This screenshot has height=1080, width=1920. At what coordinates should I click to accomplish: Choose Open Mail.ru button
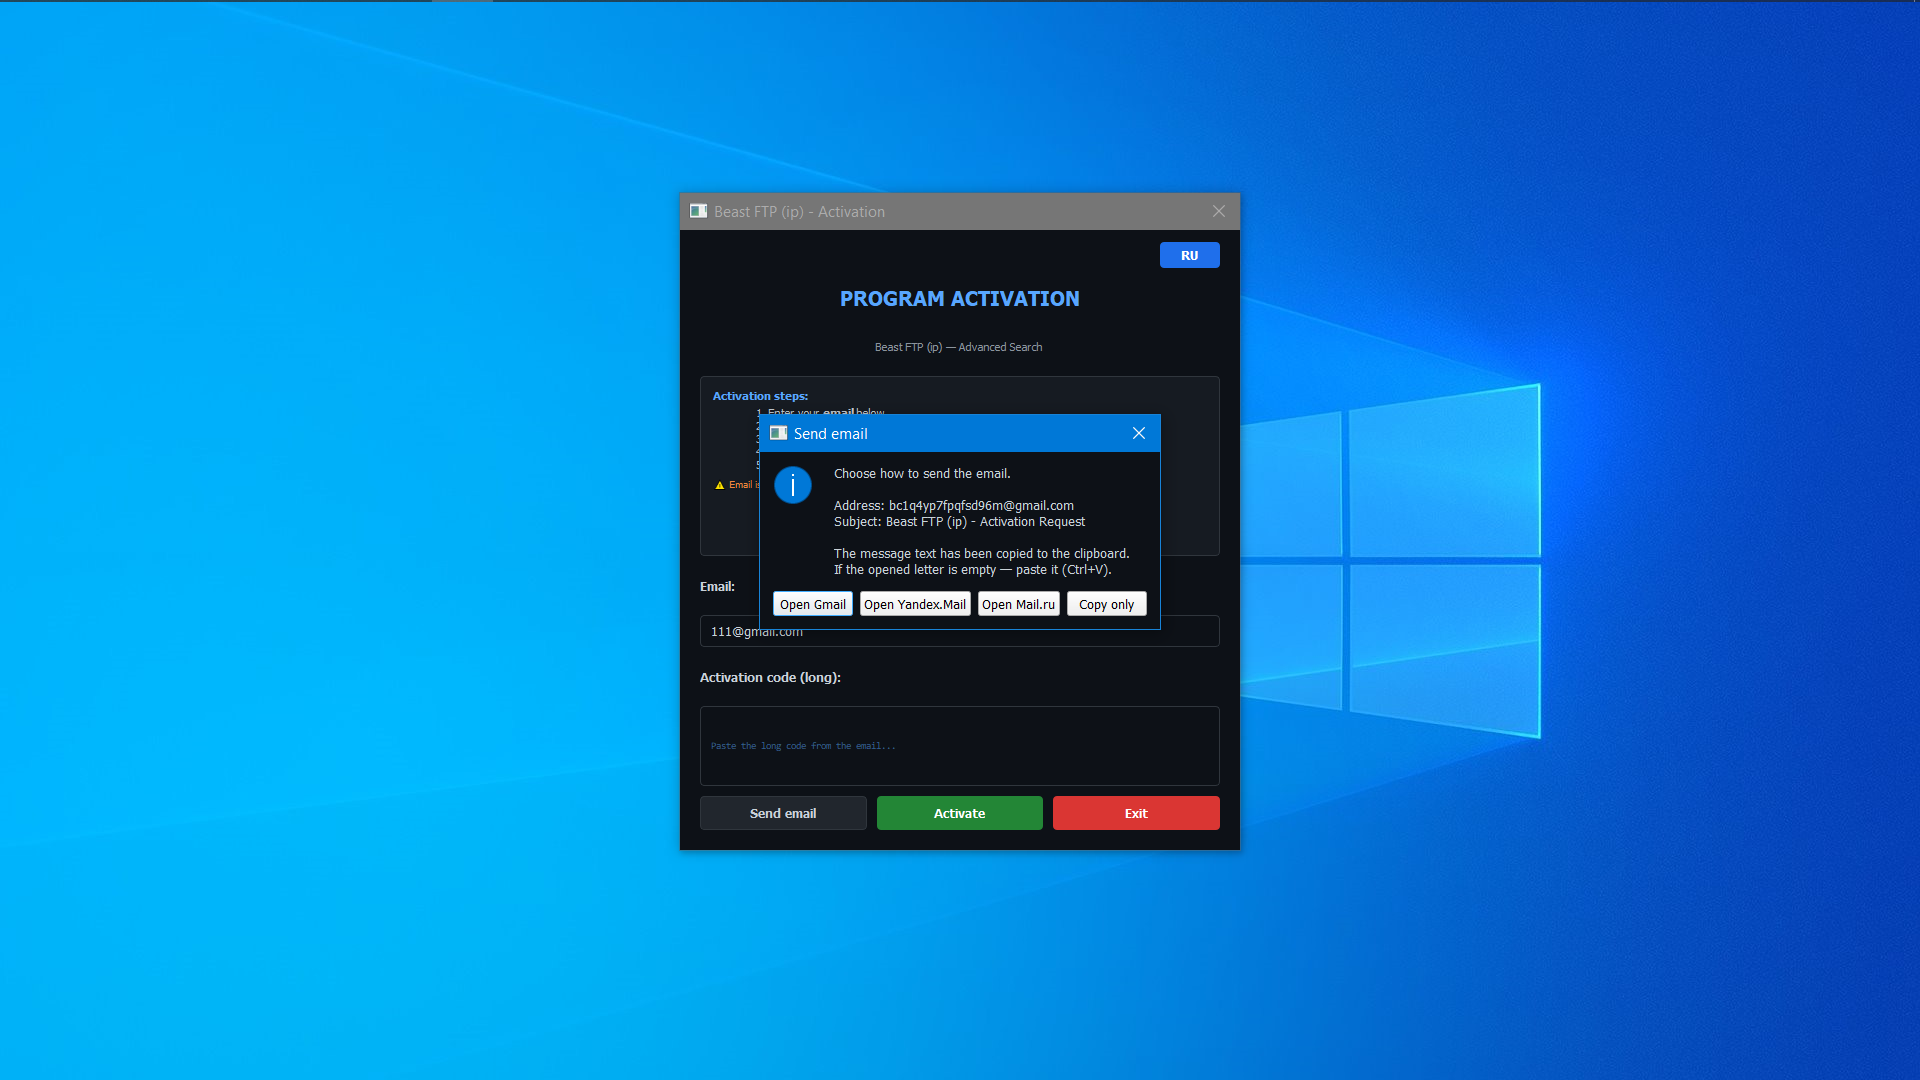tap(1018, 604)
